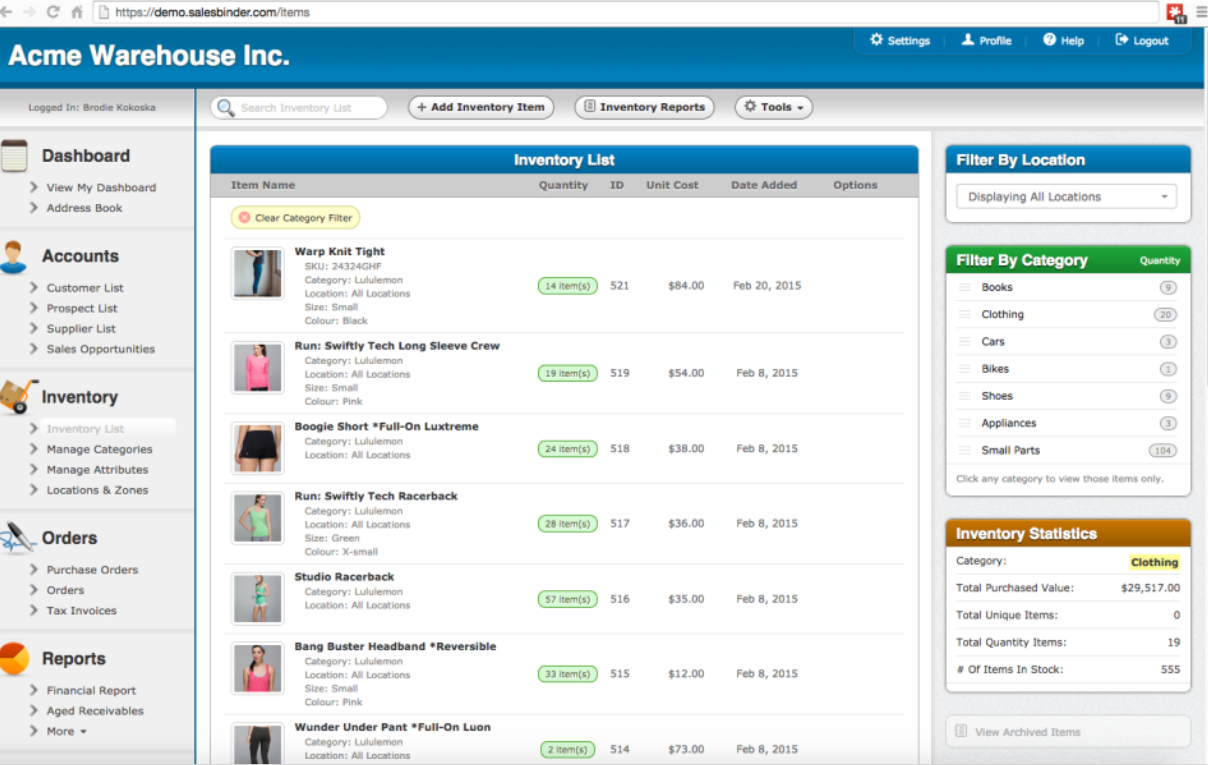Expand the More reports menu
Screen dimensions: 1208x765
coord(66,731)
